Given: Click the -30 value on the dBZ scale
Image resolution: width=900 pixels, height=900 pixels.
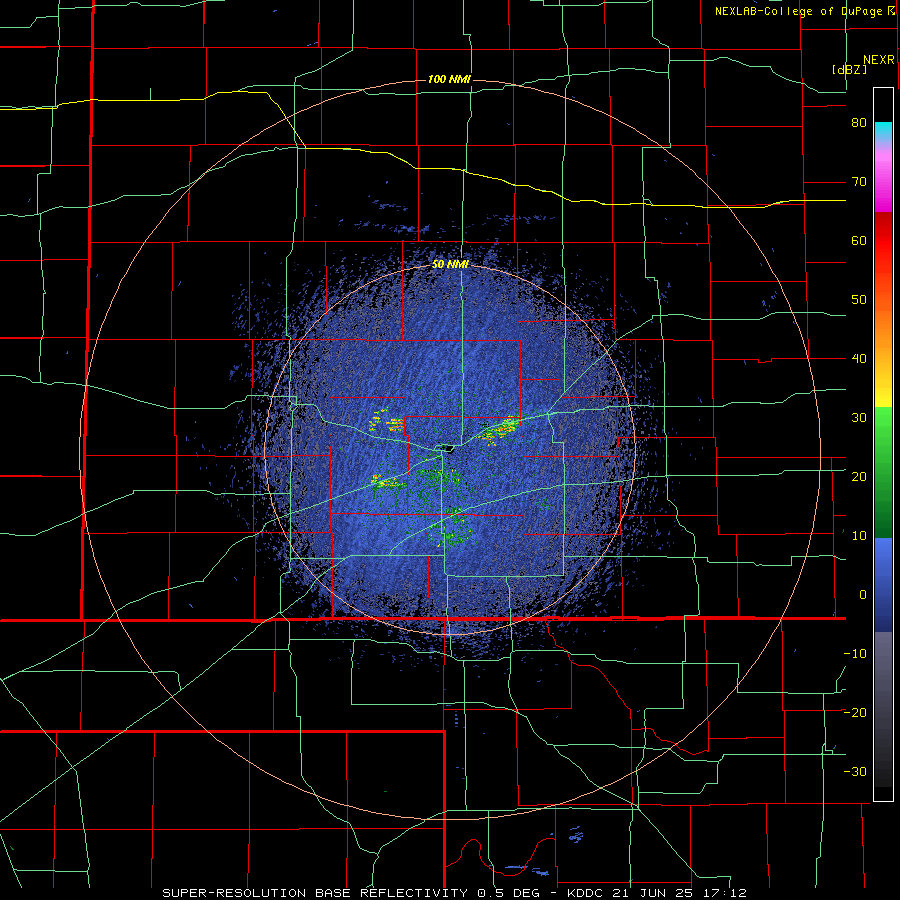Looking at the screenshot, I should tap(855, 771).
